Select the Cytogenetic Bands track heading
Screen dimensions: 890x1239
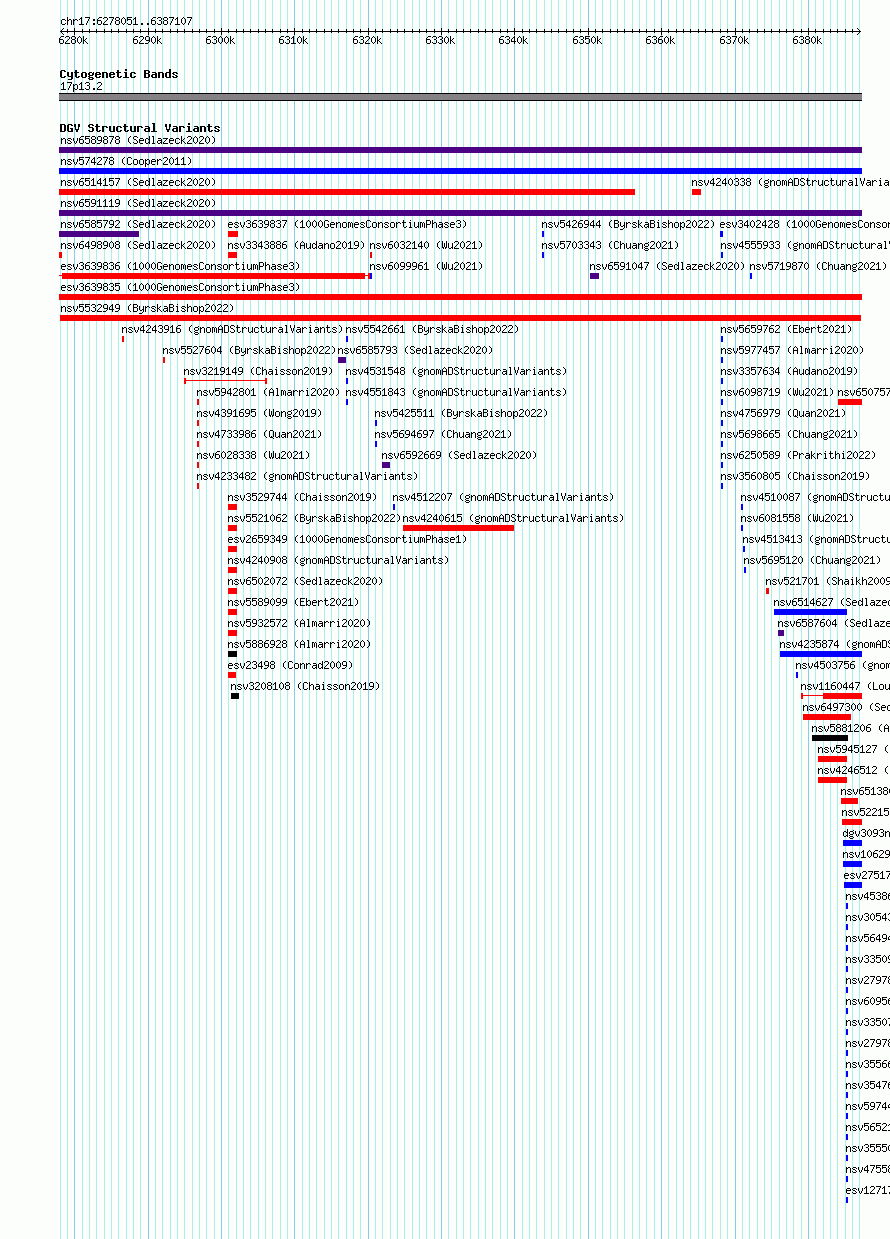[x=119, y=74]
